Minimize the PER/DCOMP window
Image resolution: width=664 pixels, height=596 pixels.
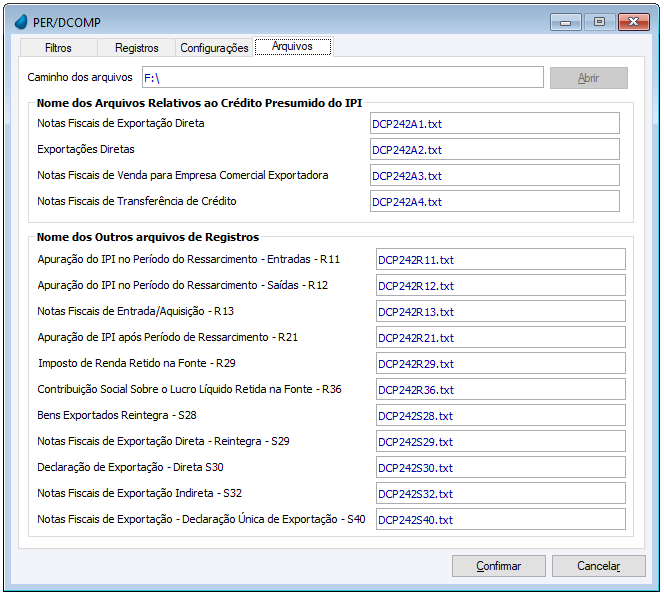click(566, 22)
